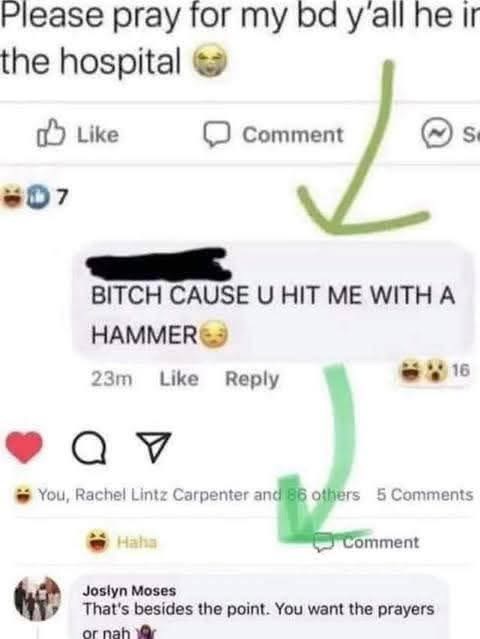
Task: Like the hammer comment reply
Action: point(179,379)
